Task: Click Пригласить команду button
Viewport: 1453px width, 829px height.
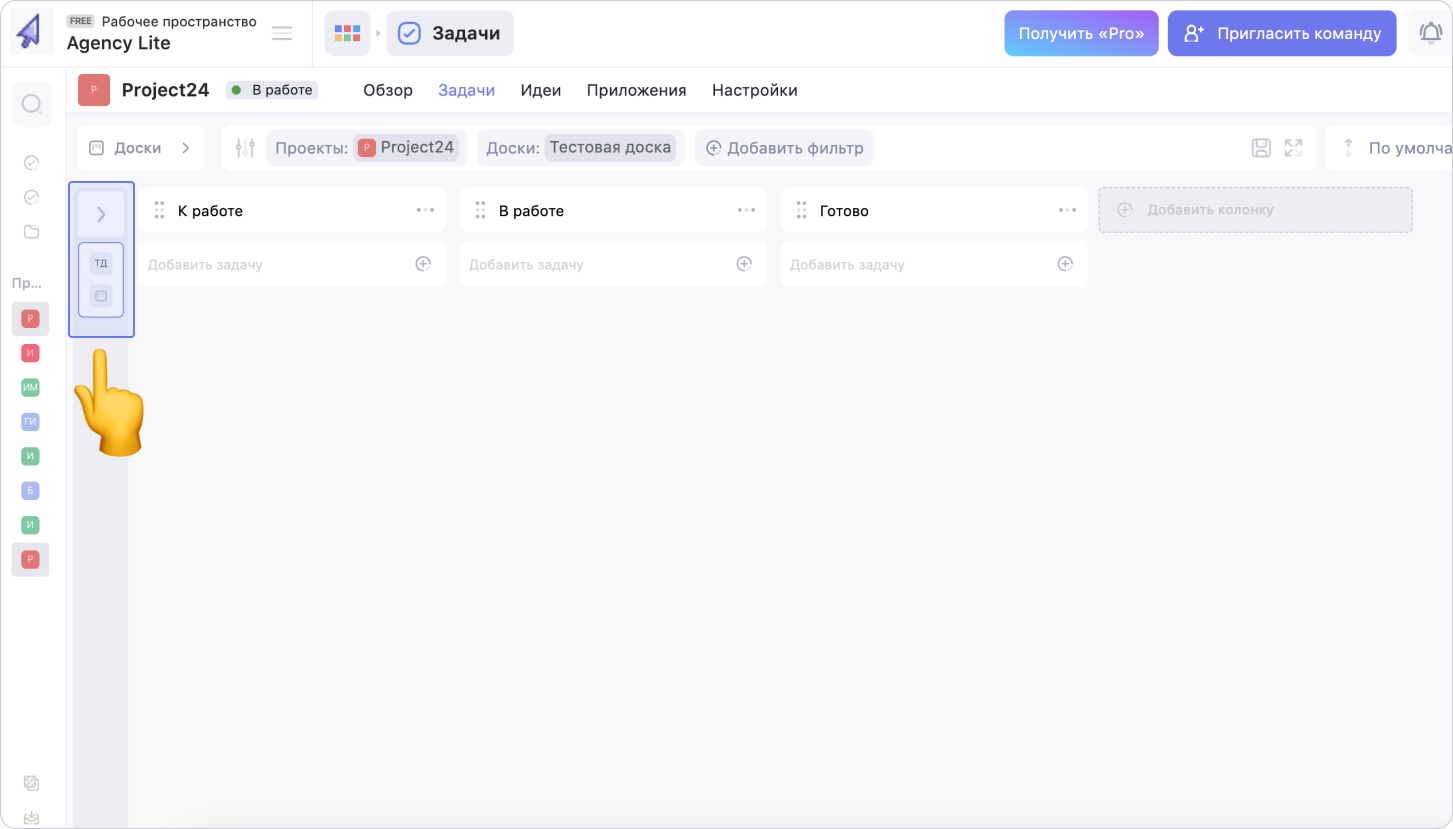Action: click(1282, 33)
